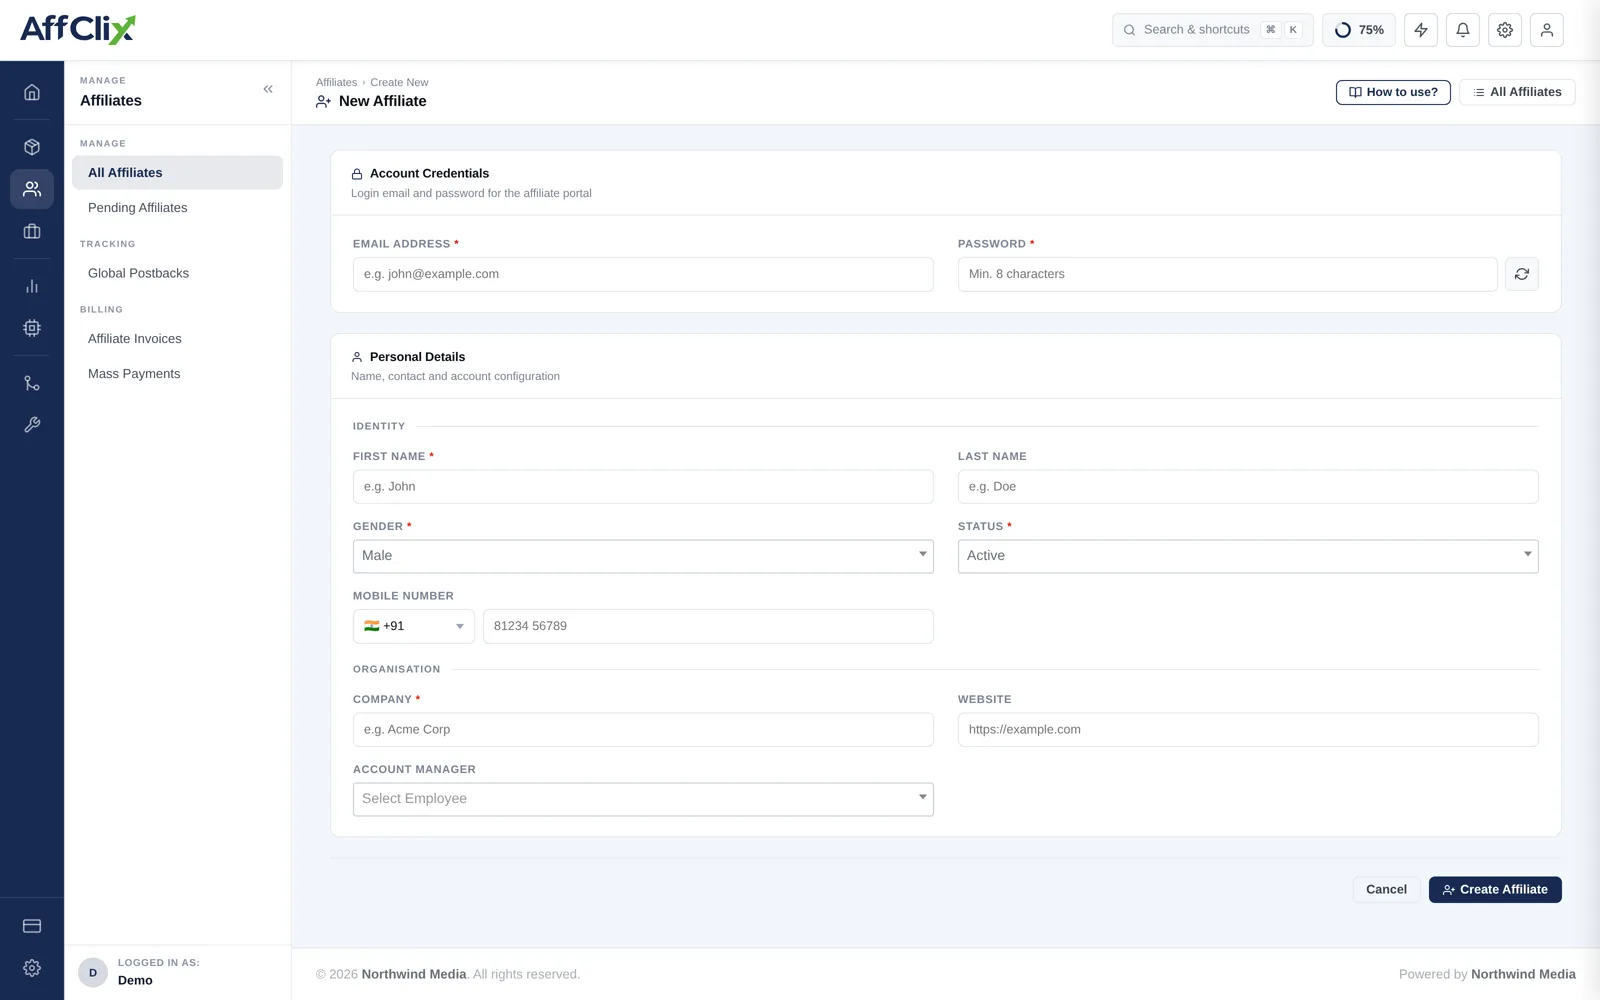Image resolution: width=1600 pixels, height=1000 pixels.
Task: Open the cube offers icon in sidebar
Action: click(32, 147)
